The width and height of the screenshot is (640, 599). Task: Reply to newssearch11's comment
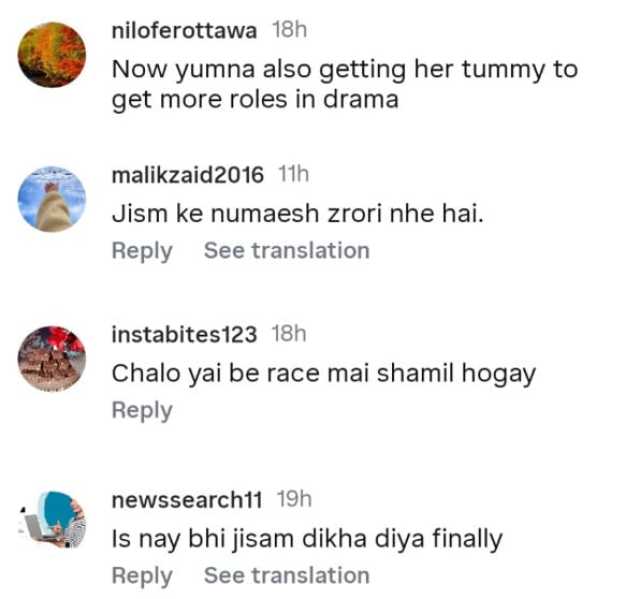(142, 576)
